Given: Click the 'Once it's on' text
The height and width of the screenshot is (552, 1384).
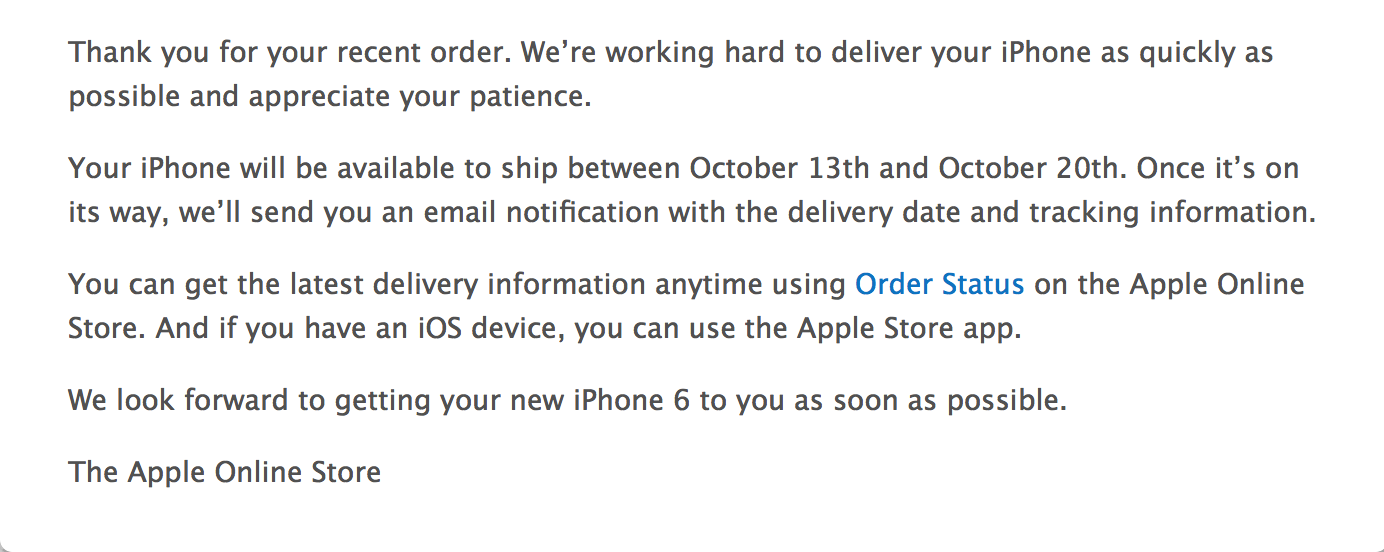Looking at the screenshot, I should pyautogui.click(x=1217, y=168).
